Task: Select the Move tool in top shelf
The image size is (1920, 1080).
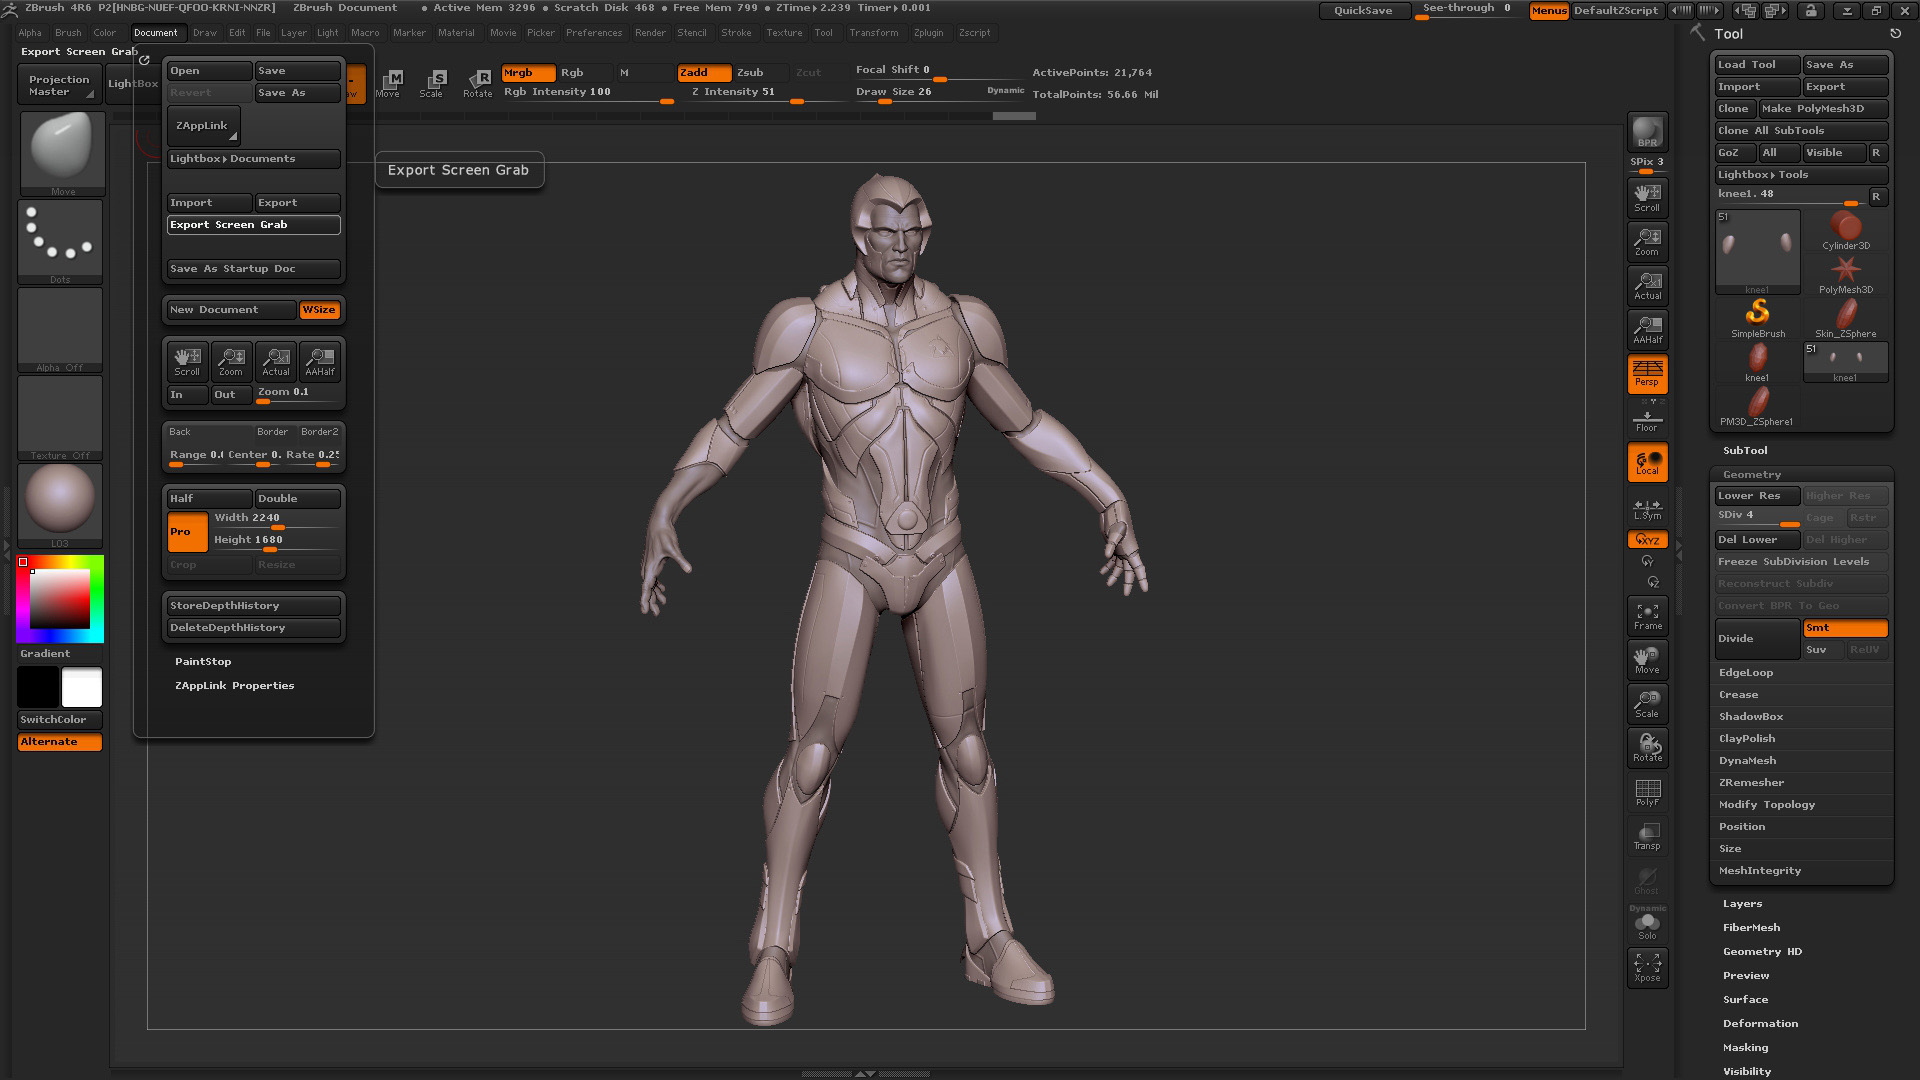Action: (x=388, y=83)
